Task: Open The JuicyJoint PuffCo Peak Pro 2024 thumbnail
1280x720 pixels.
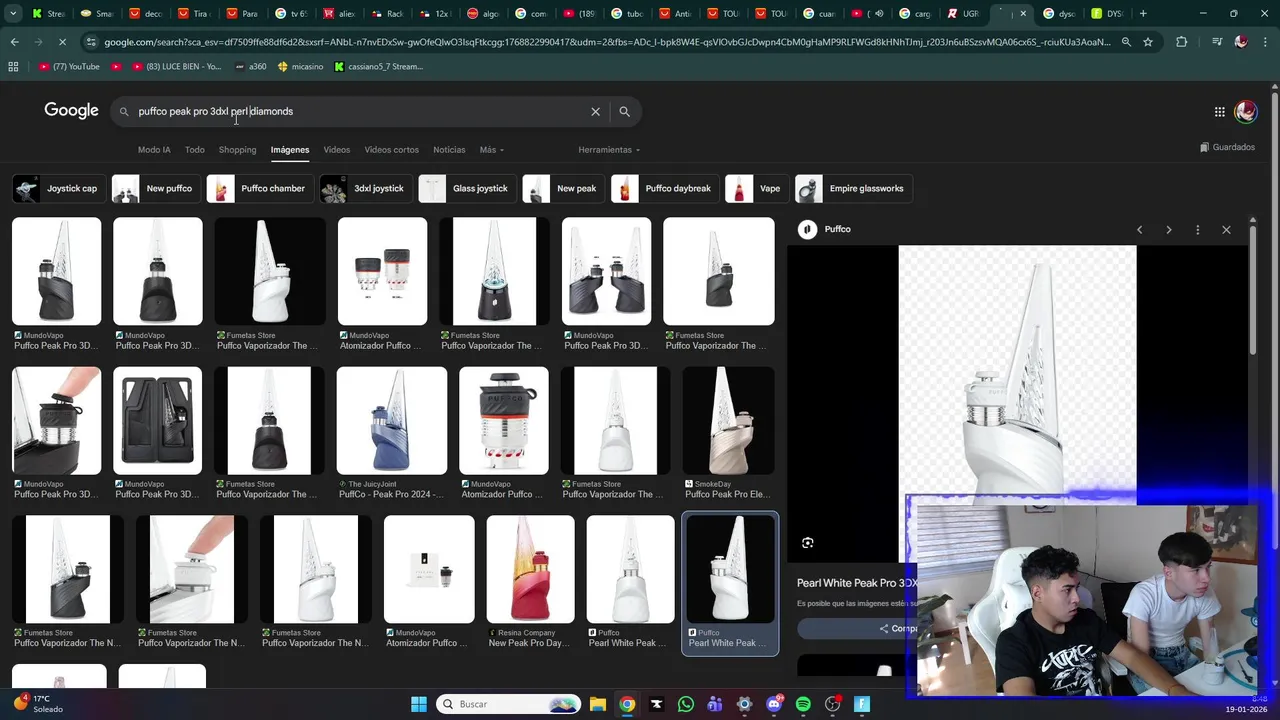Action: click(x=391, y=420)
